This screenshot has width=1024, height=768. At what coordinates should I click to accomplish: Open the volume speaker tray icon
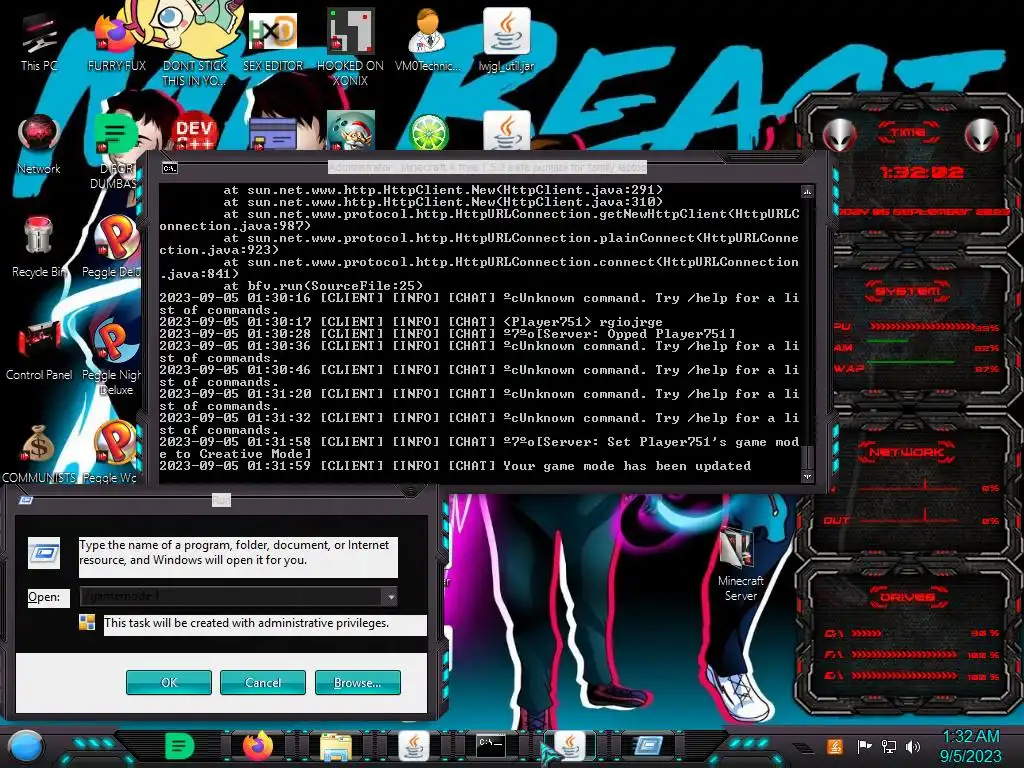coord(912,746)
